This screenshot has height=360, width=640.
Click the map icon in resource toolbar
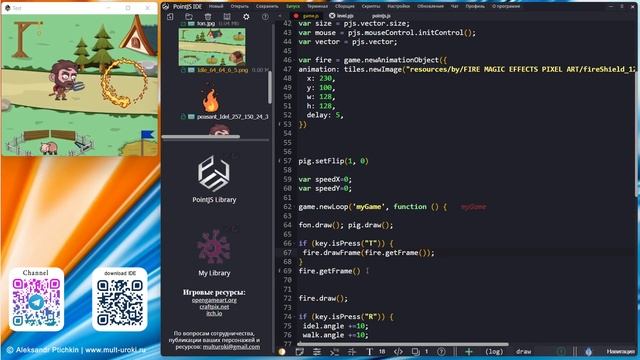tap(227, 16)
